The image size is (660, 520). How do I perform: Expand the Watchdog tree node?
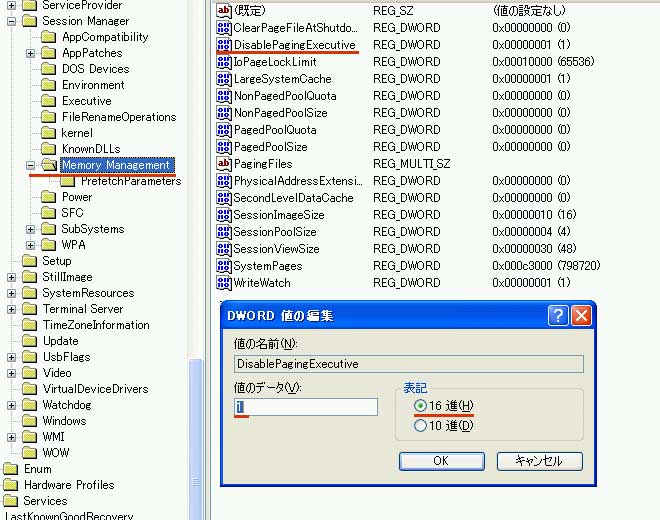[11, 405]
